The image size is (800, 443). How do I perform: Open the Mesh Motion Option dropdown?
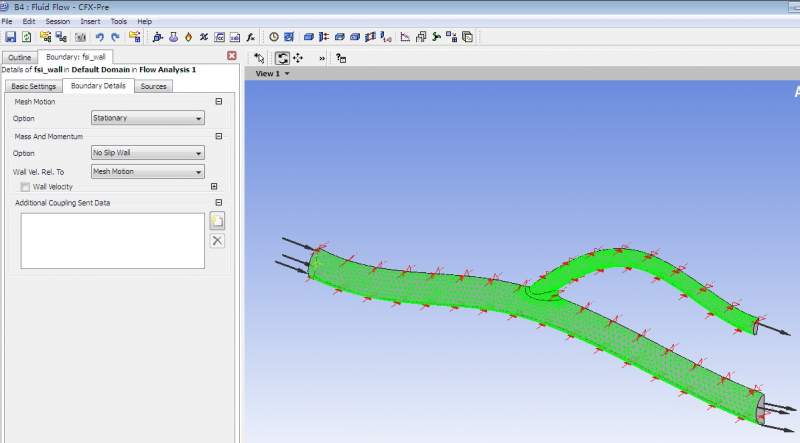[148, 118]
